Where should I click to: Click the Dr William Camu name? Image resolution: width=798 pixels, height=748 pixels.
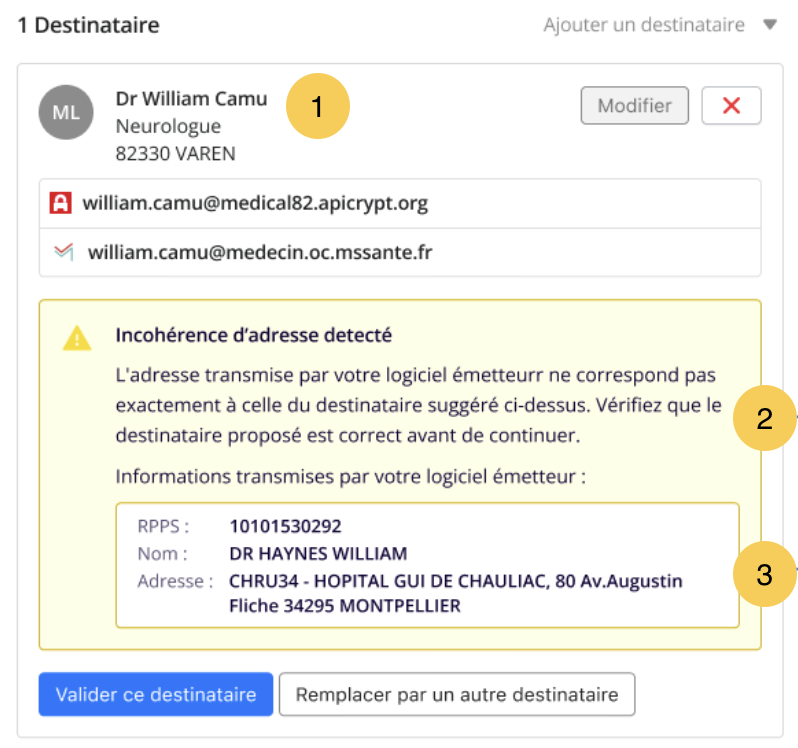(191, 99)
